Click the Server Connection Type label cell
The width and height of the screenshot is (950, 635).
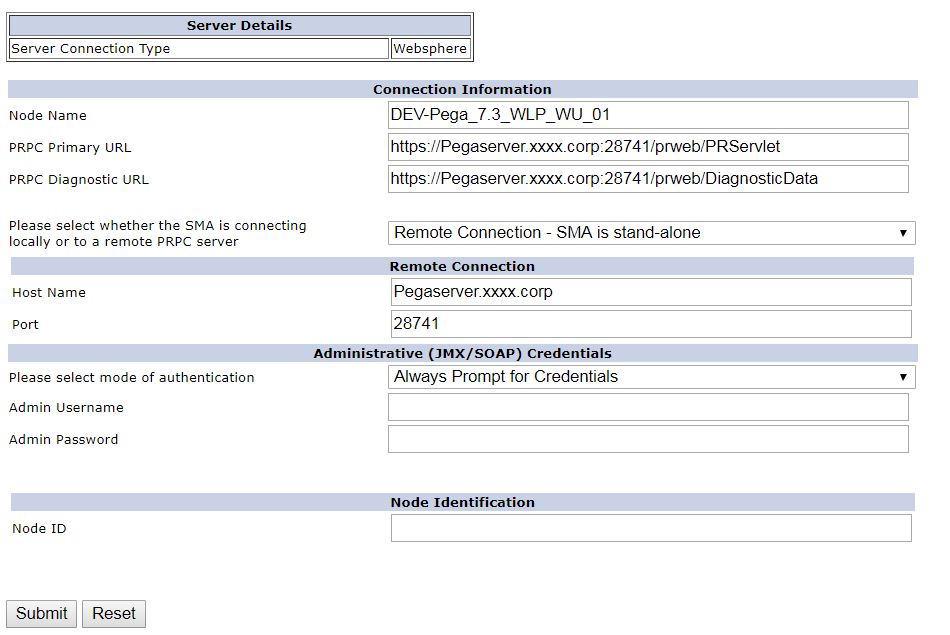[x=199, y=48]
